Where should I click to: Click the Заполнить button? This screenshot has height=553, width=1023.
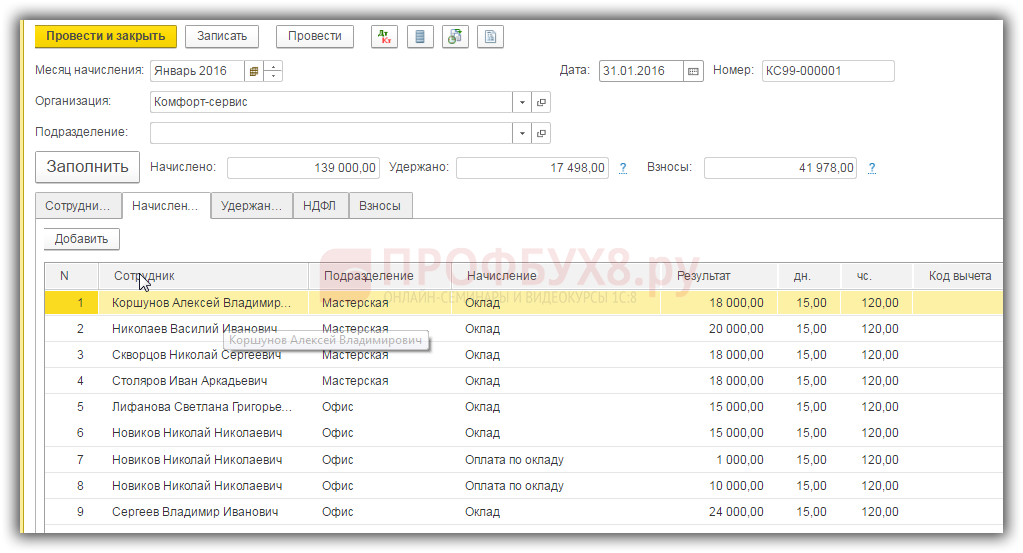tap(87, 167)
